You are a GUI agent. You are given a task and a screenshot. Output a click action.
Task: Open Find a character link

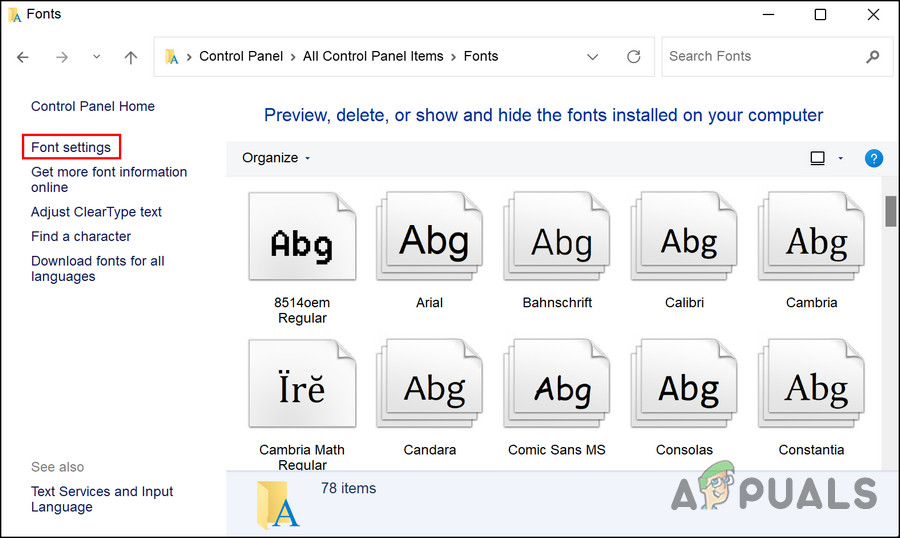81,237
